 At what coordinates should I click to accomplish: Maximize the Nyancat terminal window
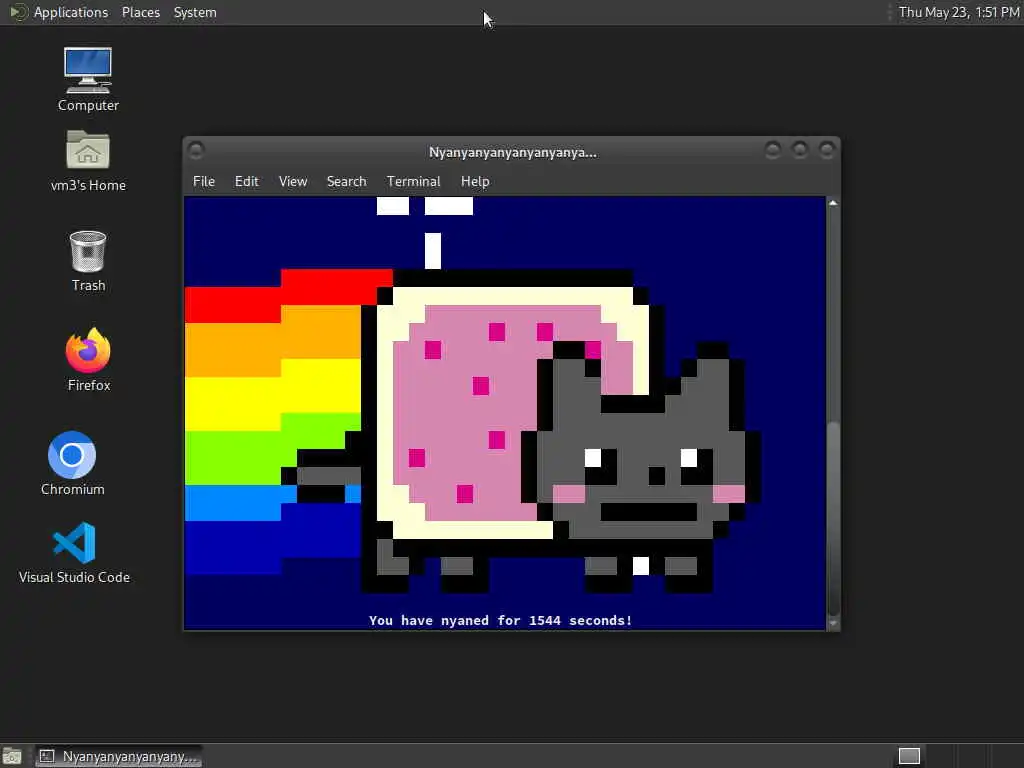[x=799, y=150]
